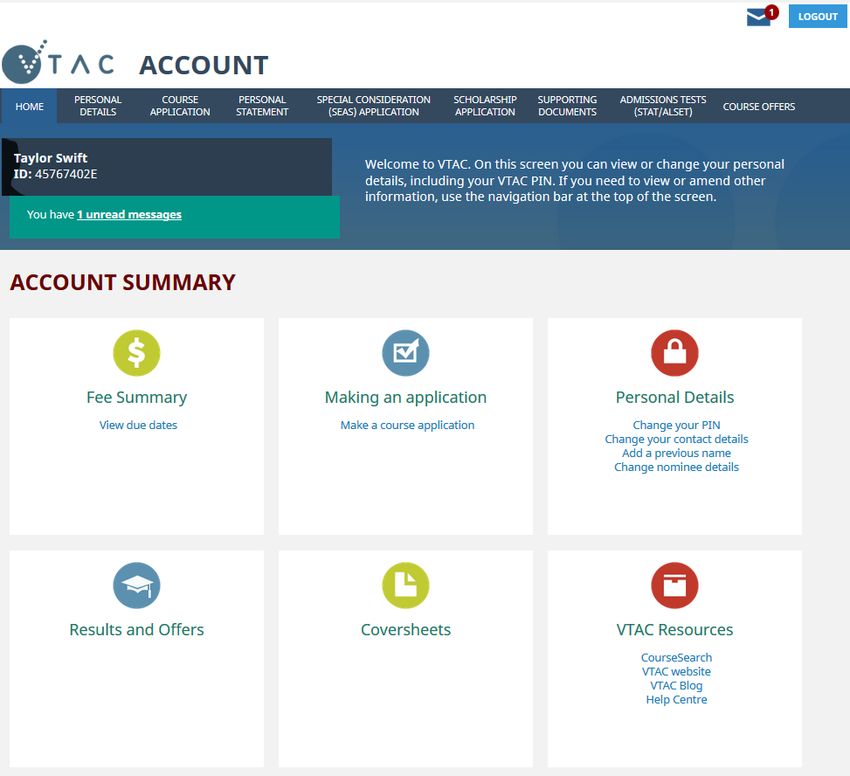Open the View due dates link
850x776 pixels.
click(138, 425)
